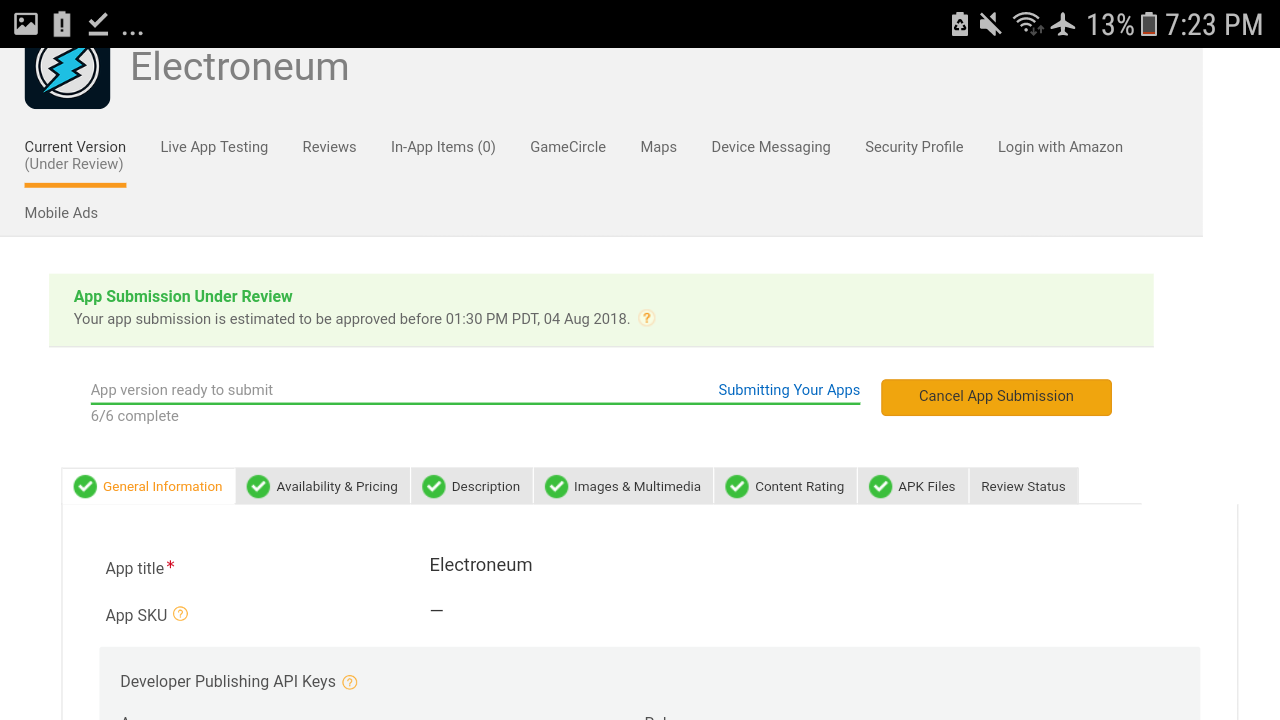Open the Availability & Pricing tab label
Screen dimensions: 1280x720
pos(337,487)
